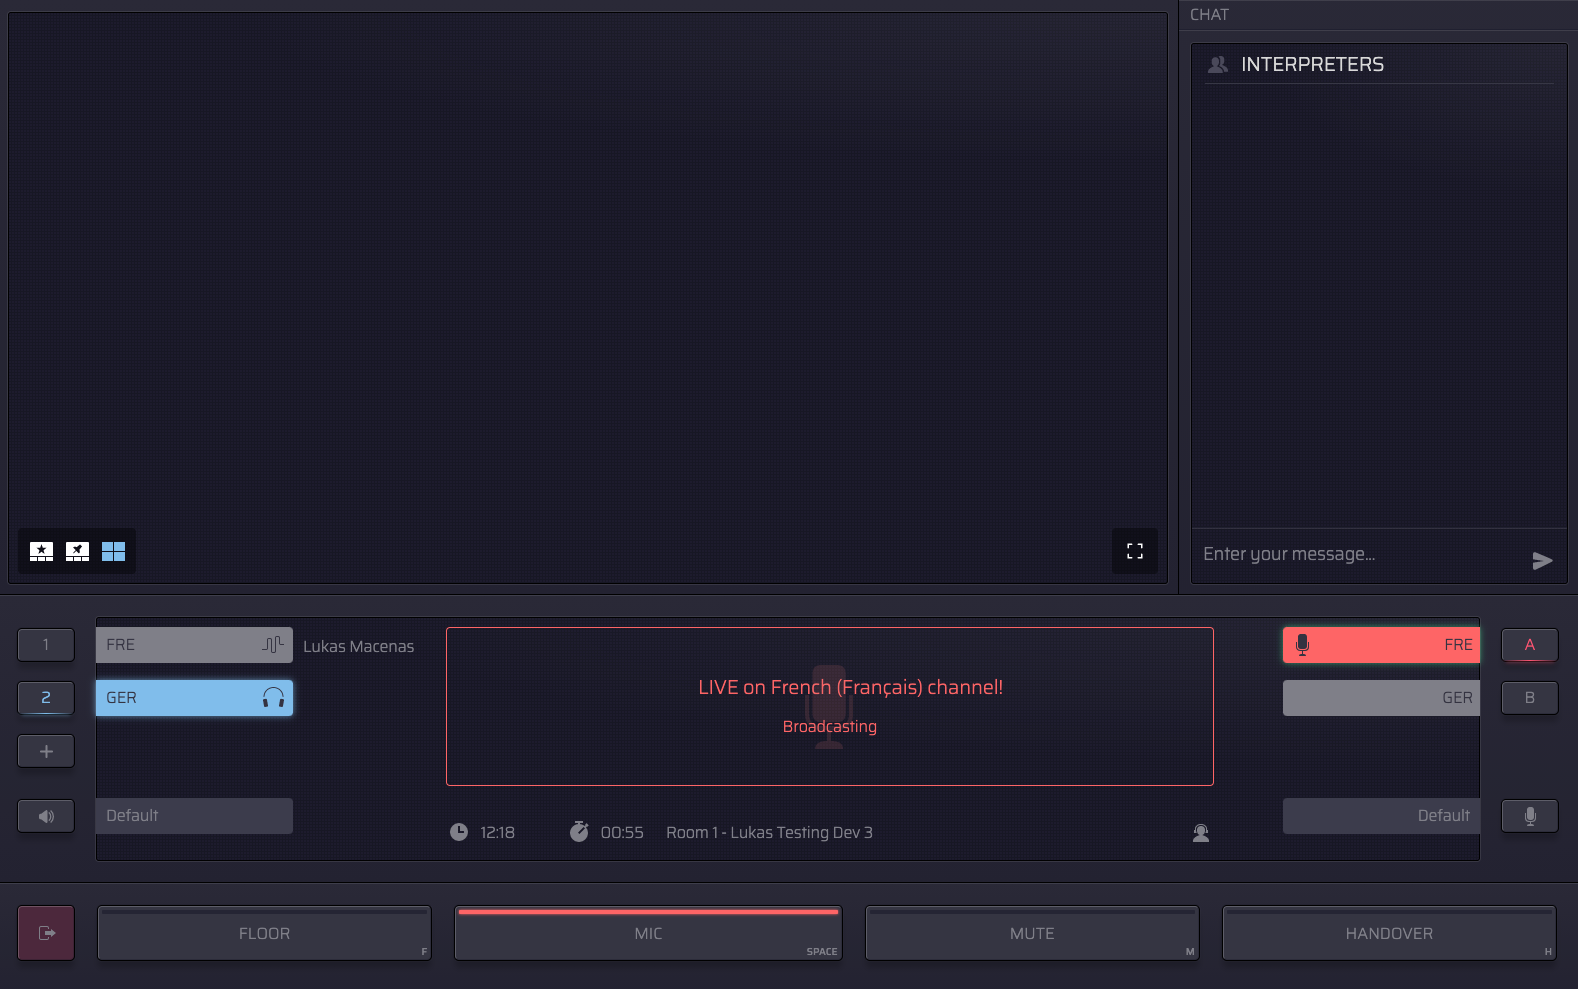This screenshot has height=989, width=1578.
Task: Click the chat message input field
Action: pyautogui.click(x=1360, y=554)
